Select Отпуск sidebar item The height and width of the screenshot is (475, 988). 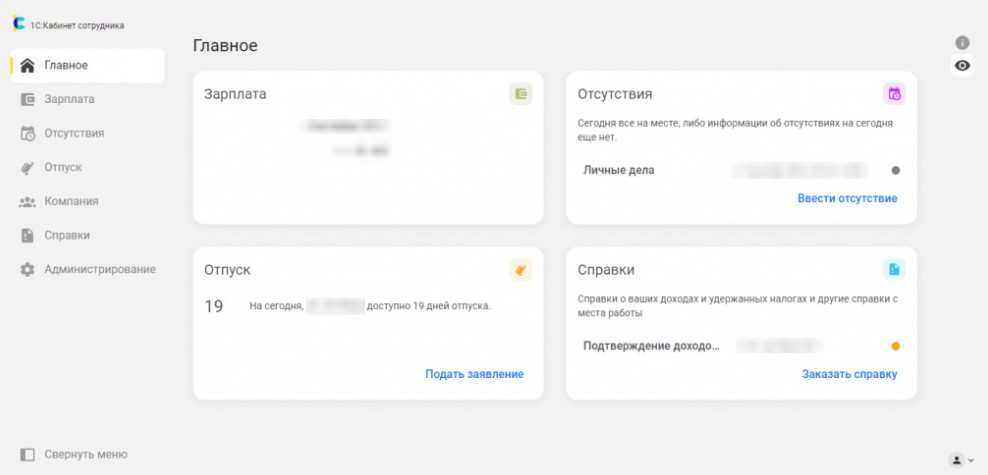click(62, 167)
